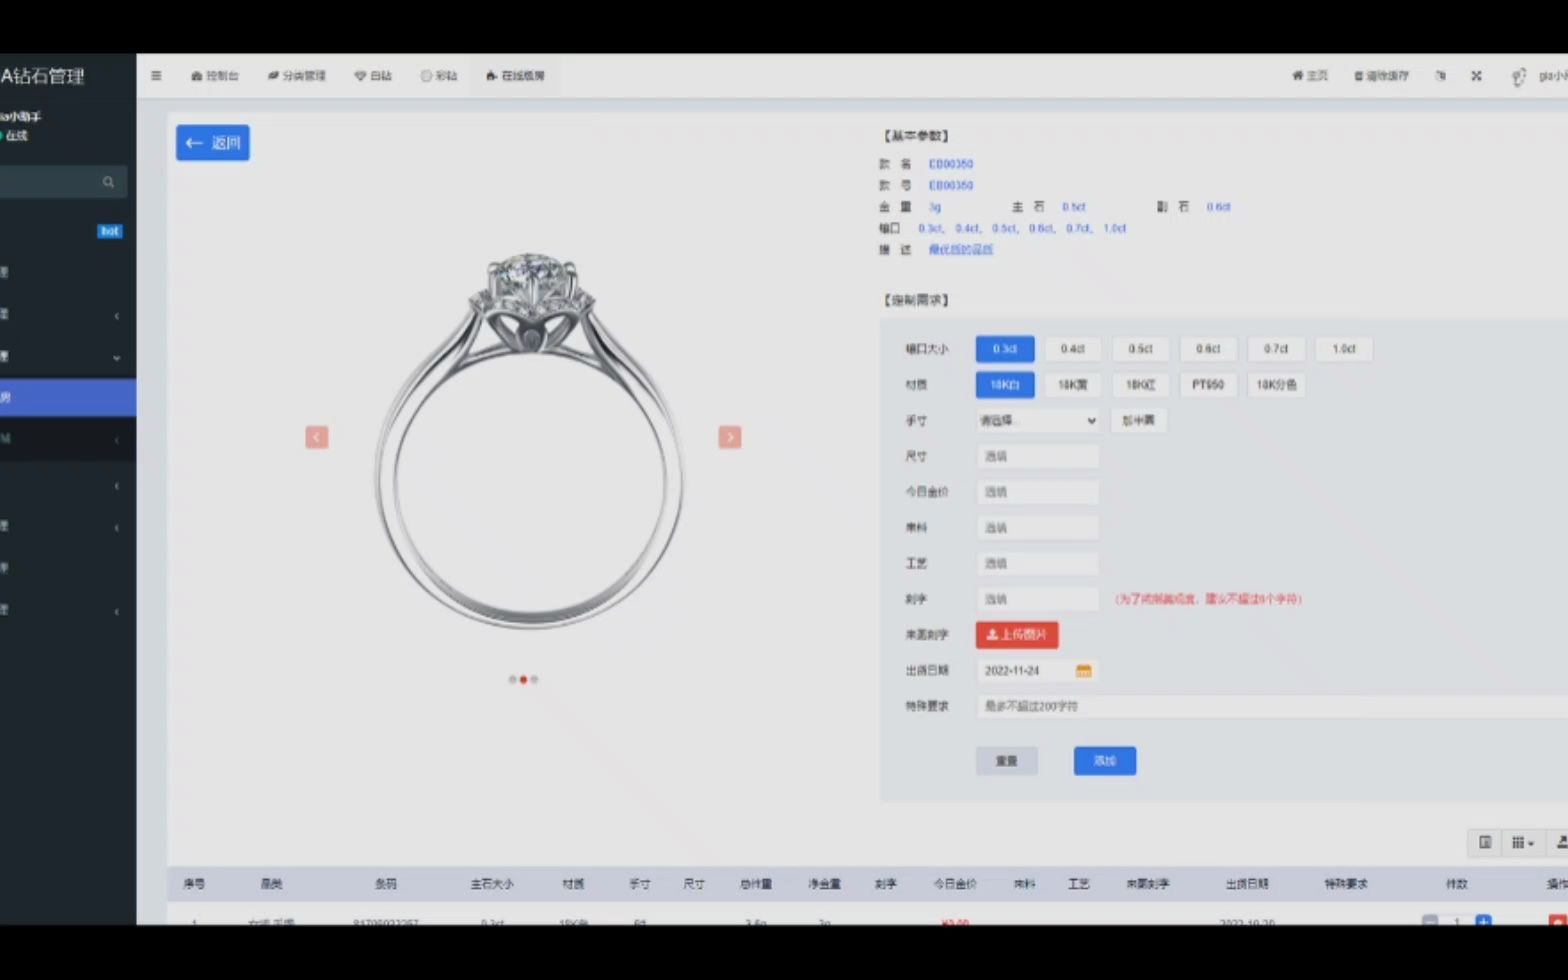Collapse the expanded sidebar item with down chevron
Image resolution: width=1568 pixels, height=980 pixels.
[x=116, y=357]
